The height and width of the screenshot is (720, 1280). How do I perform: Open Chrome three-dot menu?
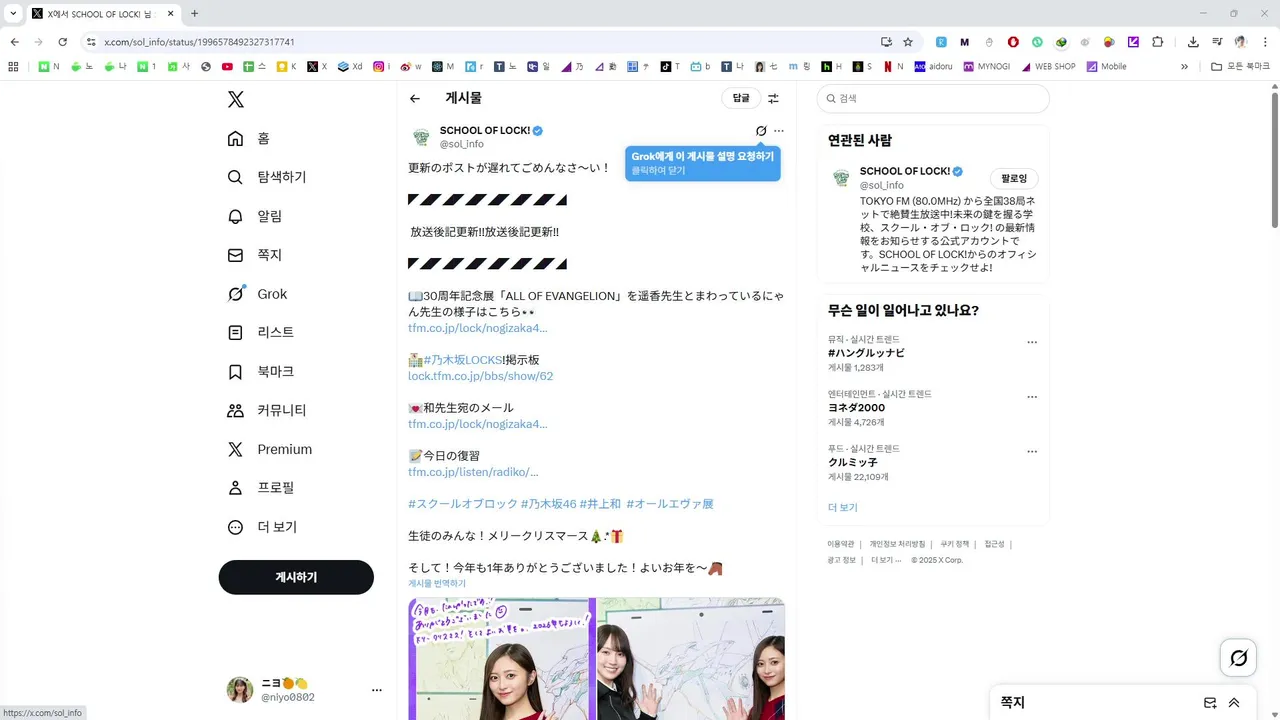click(1265, 42)
